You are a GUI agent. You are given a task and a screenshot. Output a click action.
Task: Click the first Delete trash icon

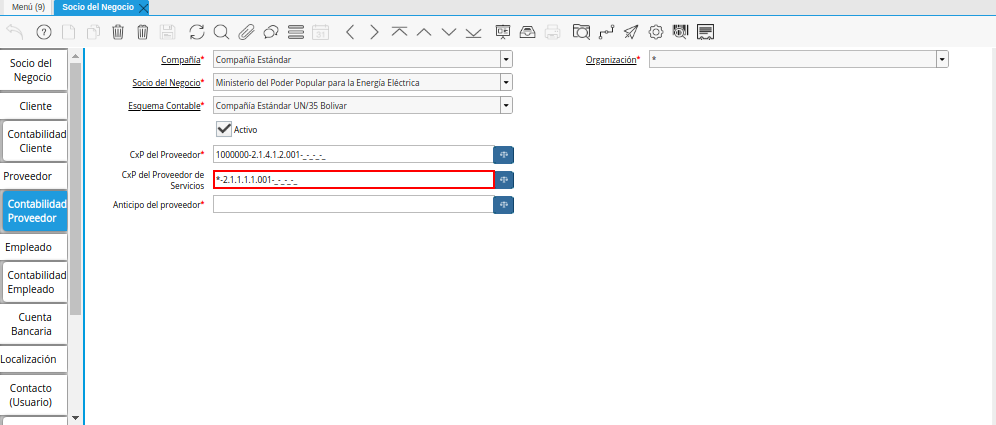[118, 32]
